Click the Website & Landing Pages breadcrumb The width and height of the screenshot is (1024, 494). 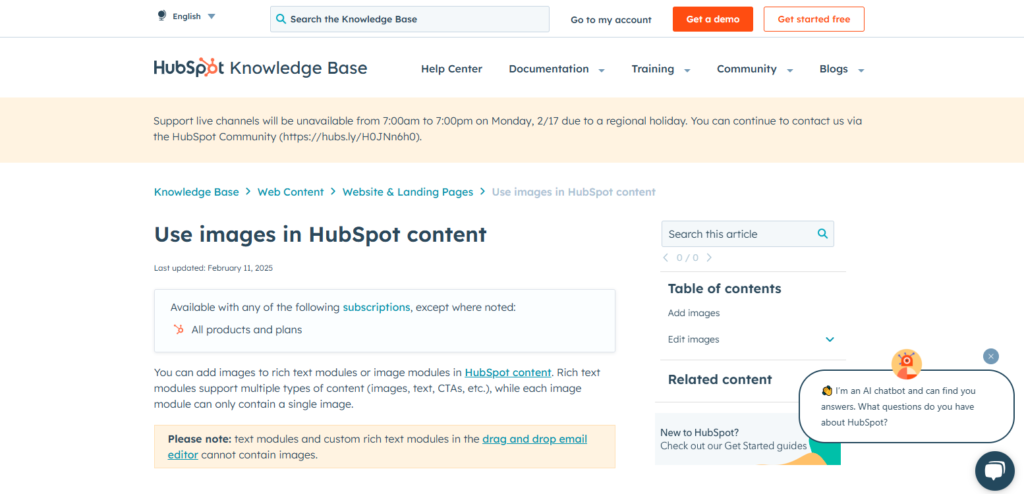(x=408, y=191)
